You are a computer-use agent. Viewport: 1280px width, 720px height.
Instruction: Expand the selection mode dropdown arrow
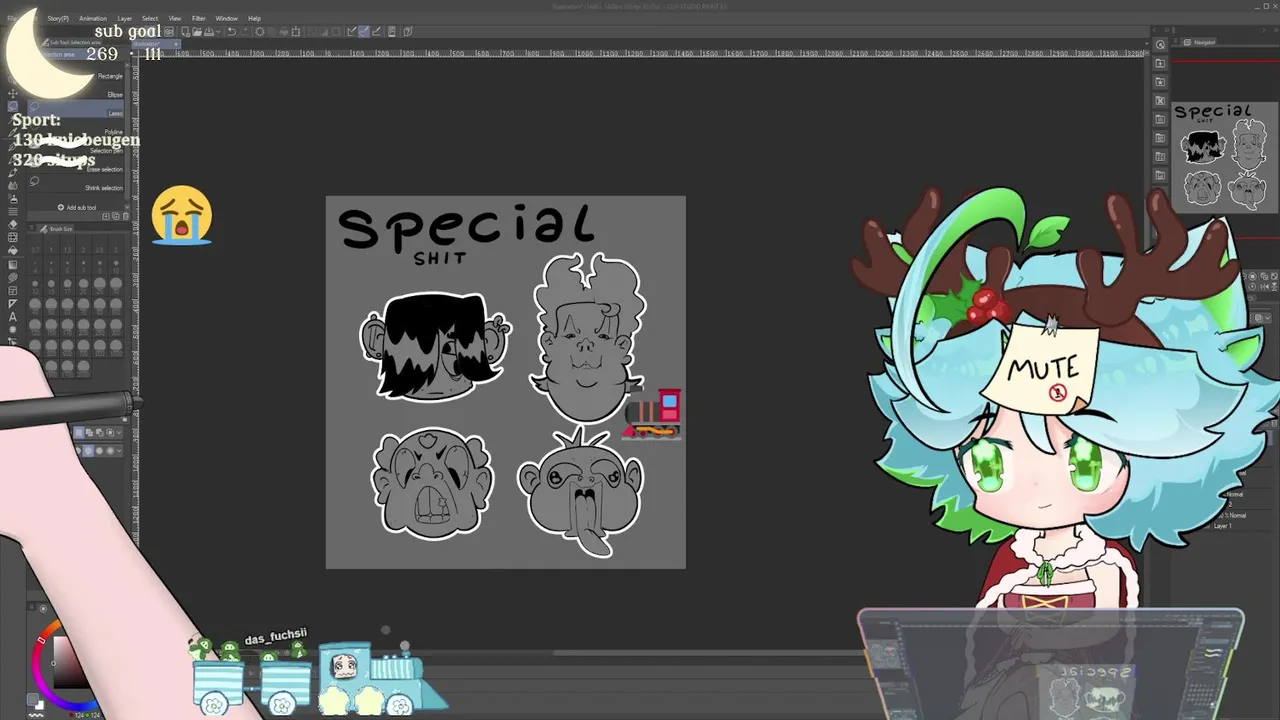tap(119, 432)
